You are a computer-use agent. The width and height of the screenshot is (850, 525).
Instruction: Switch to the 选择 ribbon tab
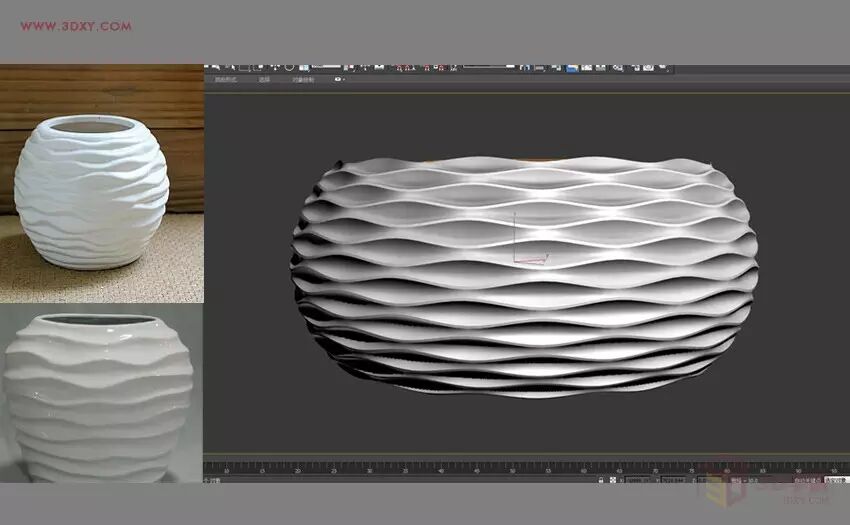coord(264,79)
